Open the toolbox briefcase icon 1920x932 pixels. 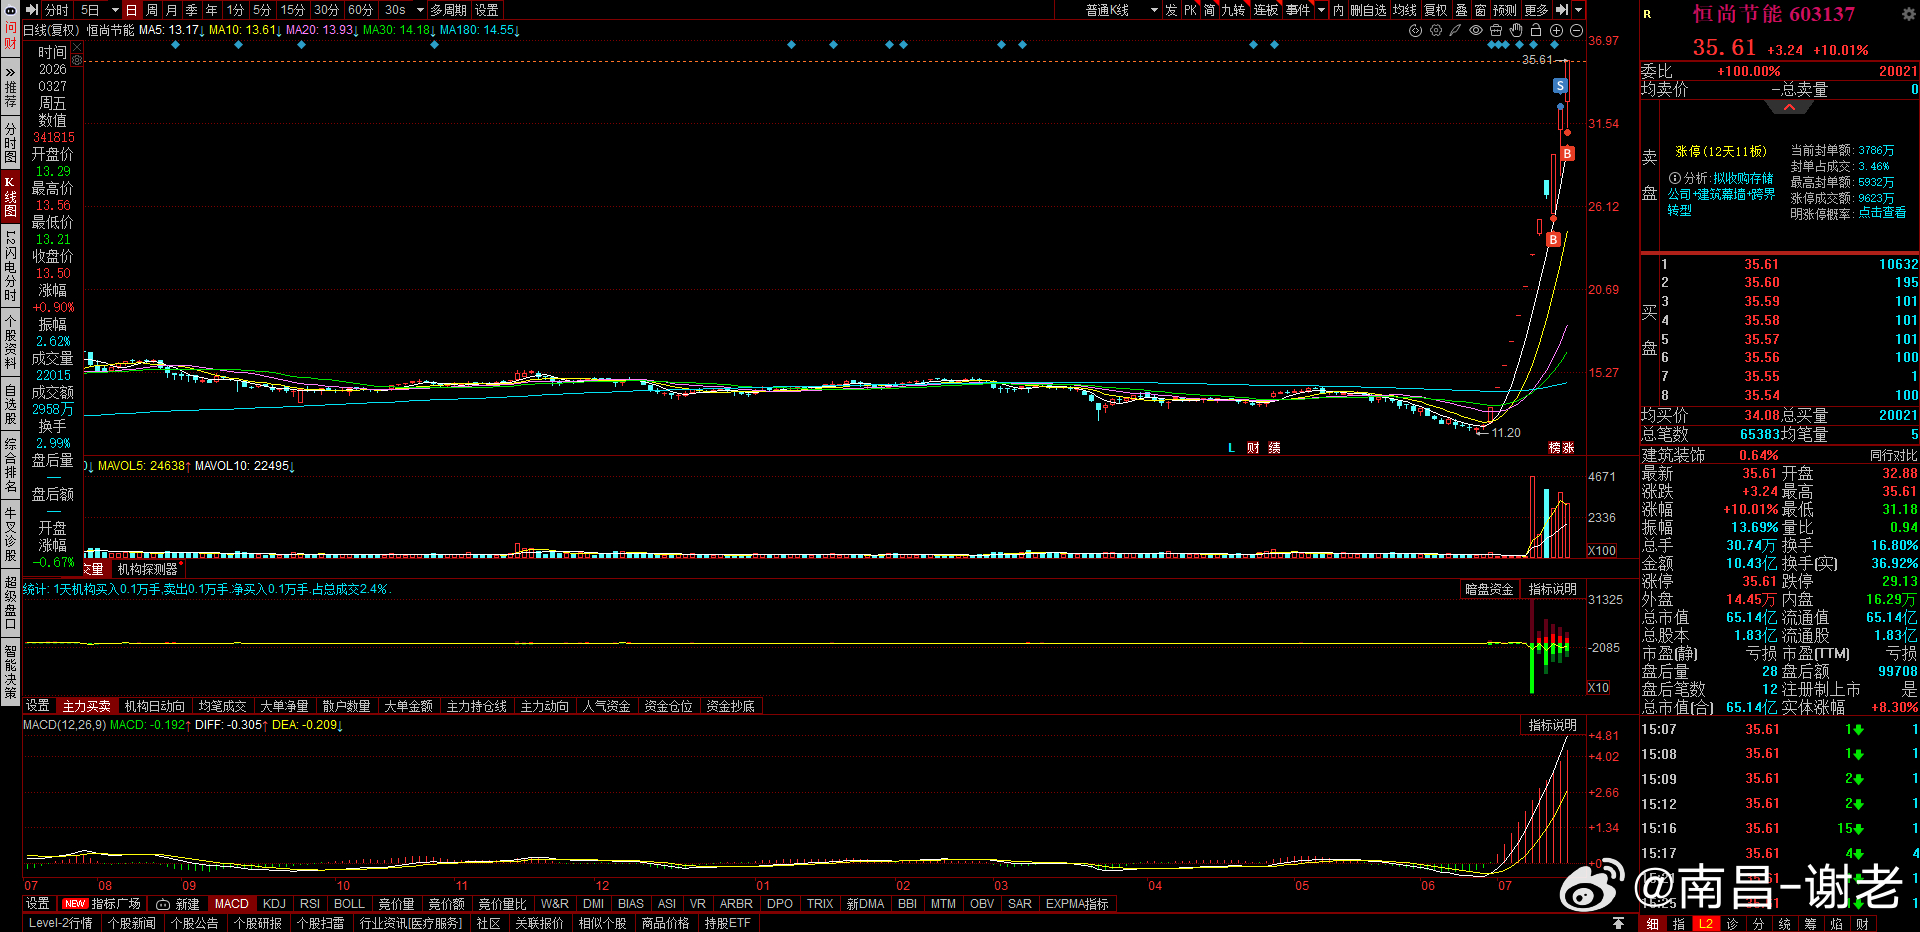1496,30
